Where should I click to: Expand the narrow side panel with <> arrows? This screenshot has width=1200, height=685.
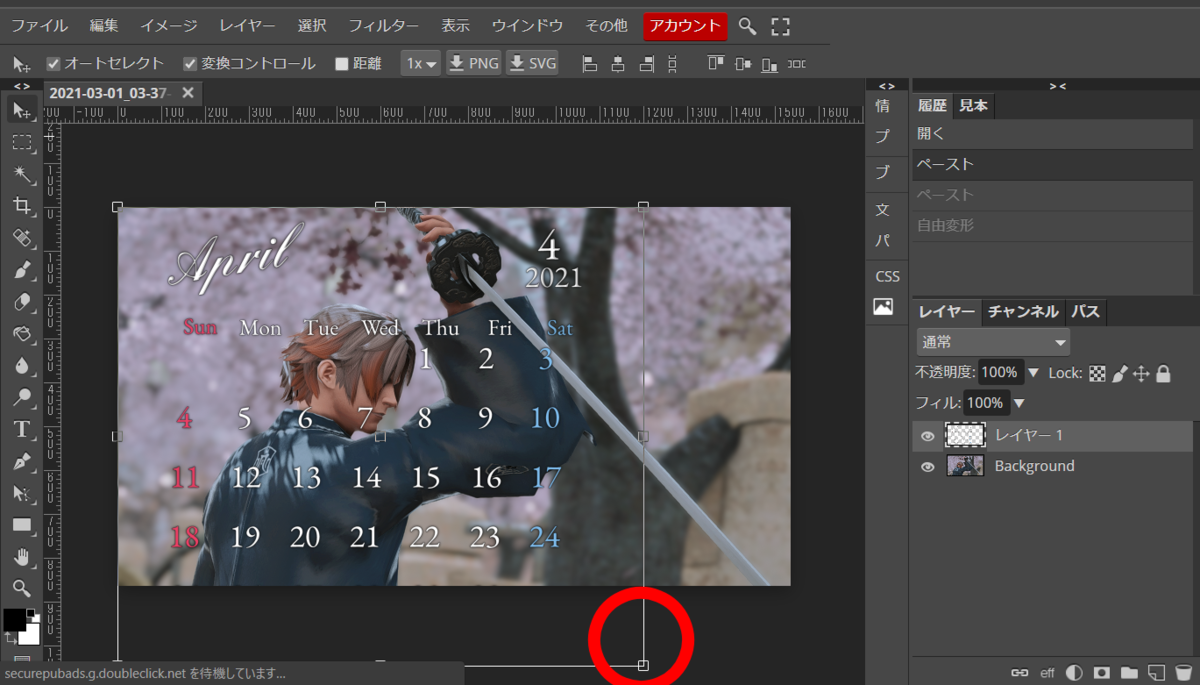885,86
